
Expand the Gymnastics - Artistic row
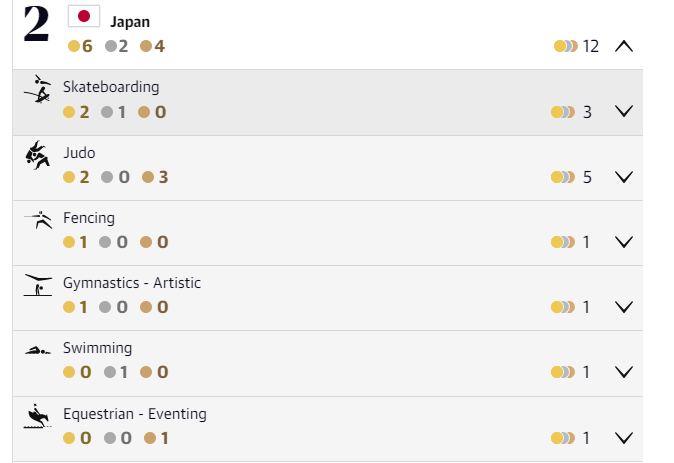tap(624, 307)
